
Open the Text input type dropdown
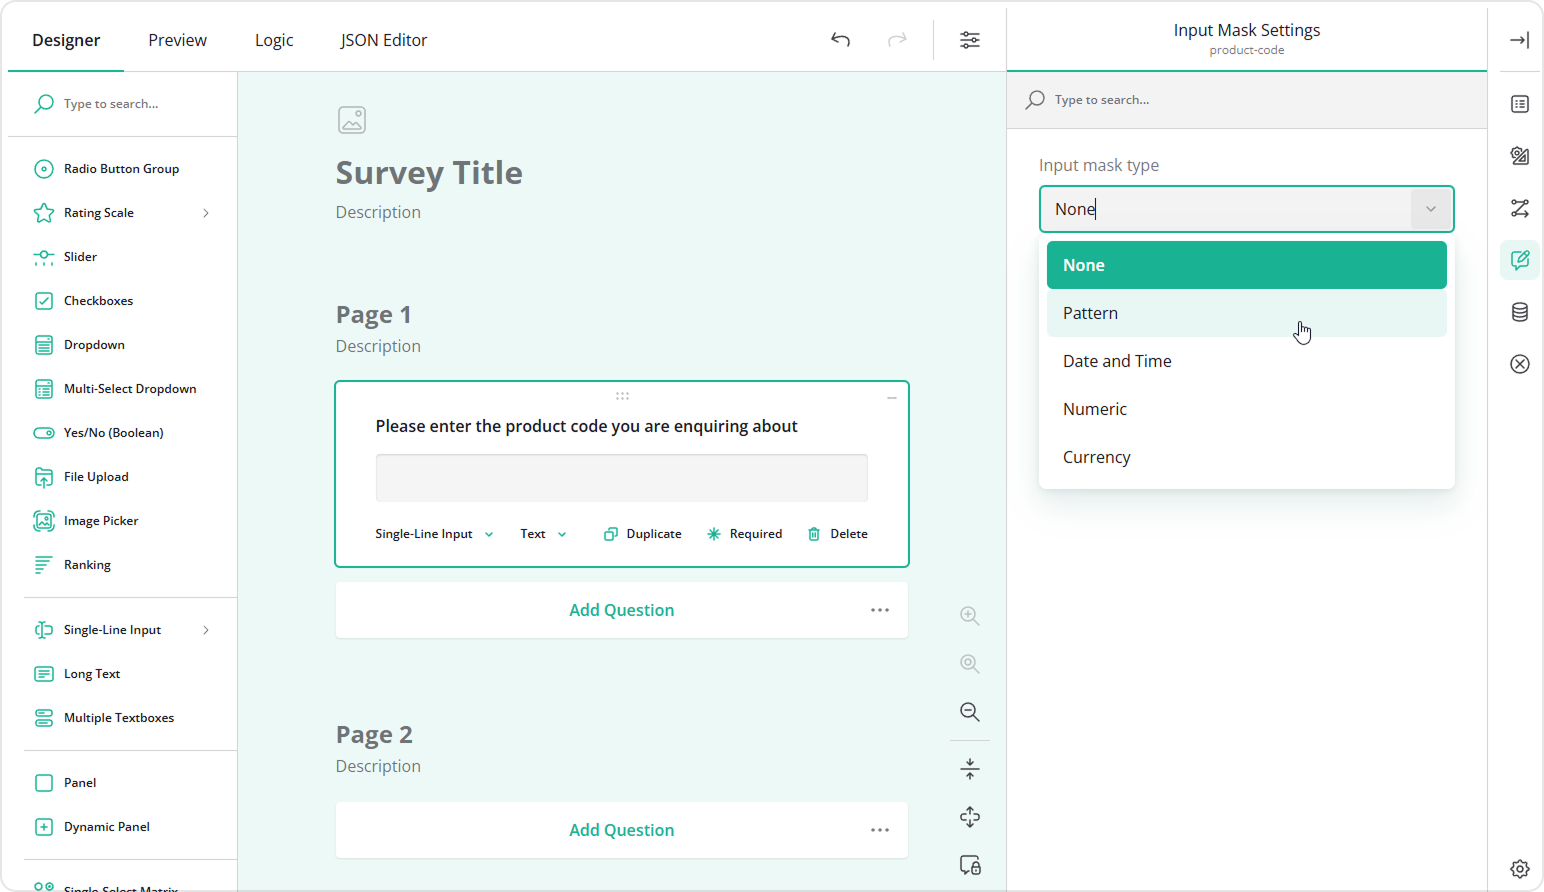[x=541, y=533]
